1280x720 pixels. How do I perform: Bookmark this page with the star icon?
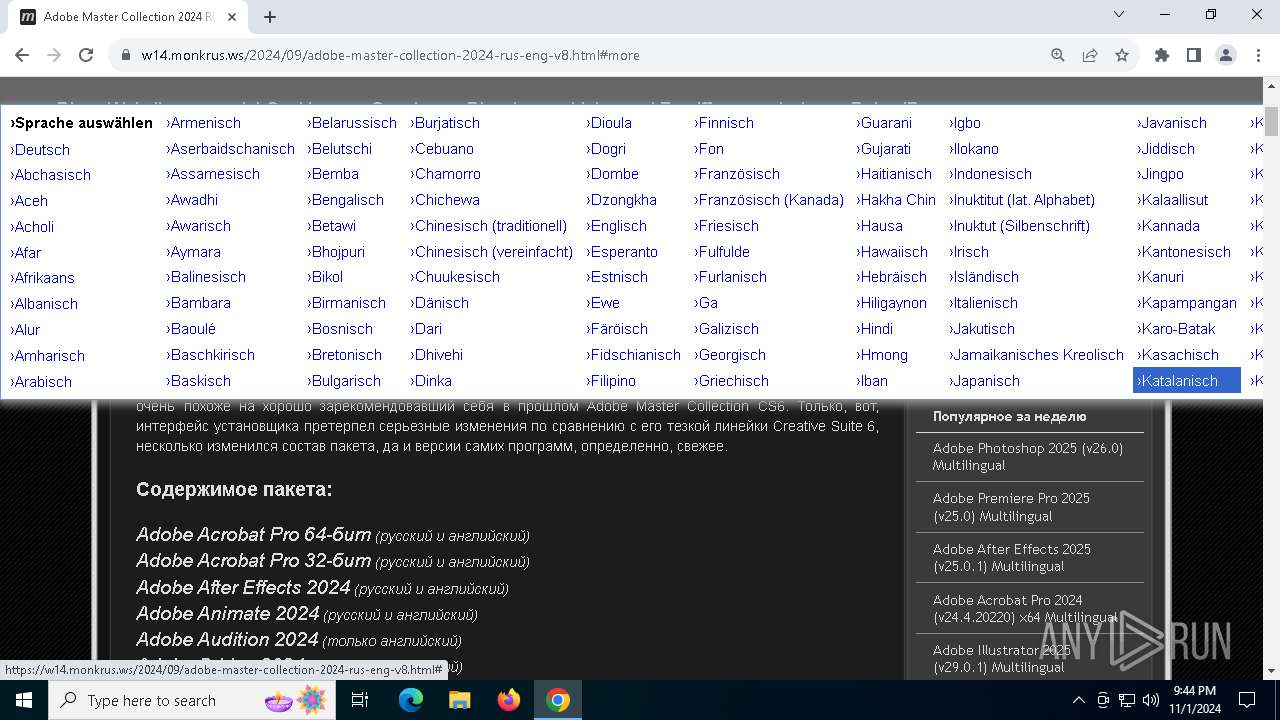(x=1122, y=55)
